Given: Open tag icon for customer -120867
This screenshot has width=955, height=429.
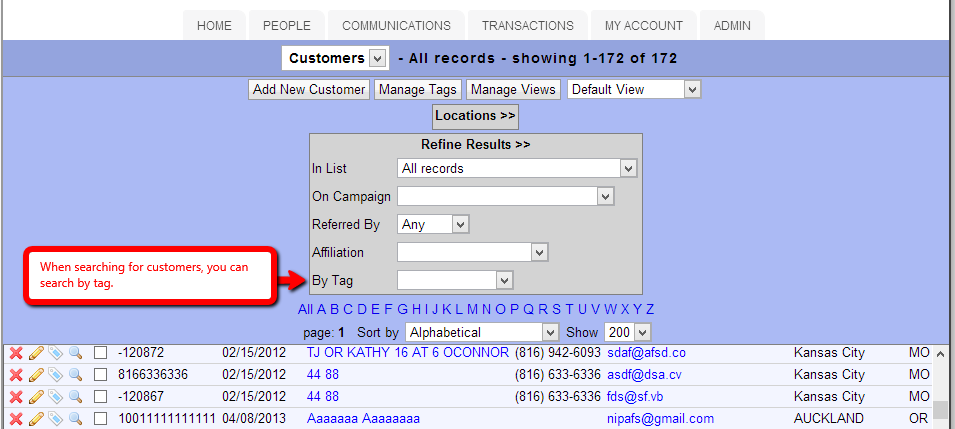Looking at the screenshot, I should coord(55,397).
